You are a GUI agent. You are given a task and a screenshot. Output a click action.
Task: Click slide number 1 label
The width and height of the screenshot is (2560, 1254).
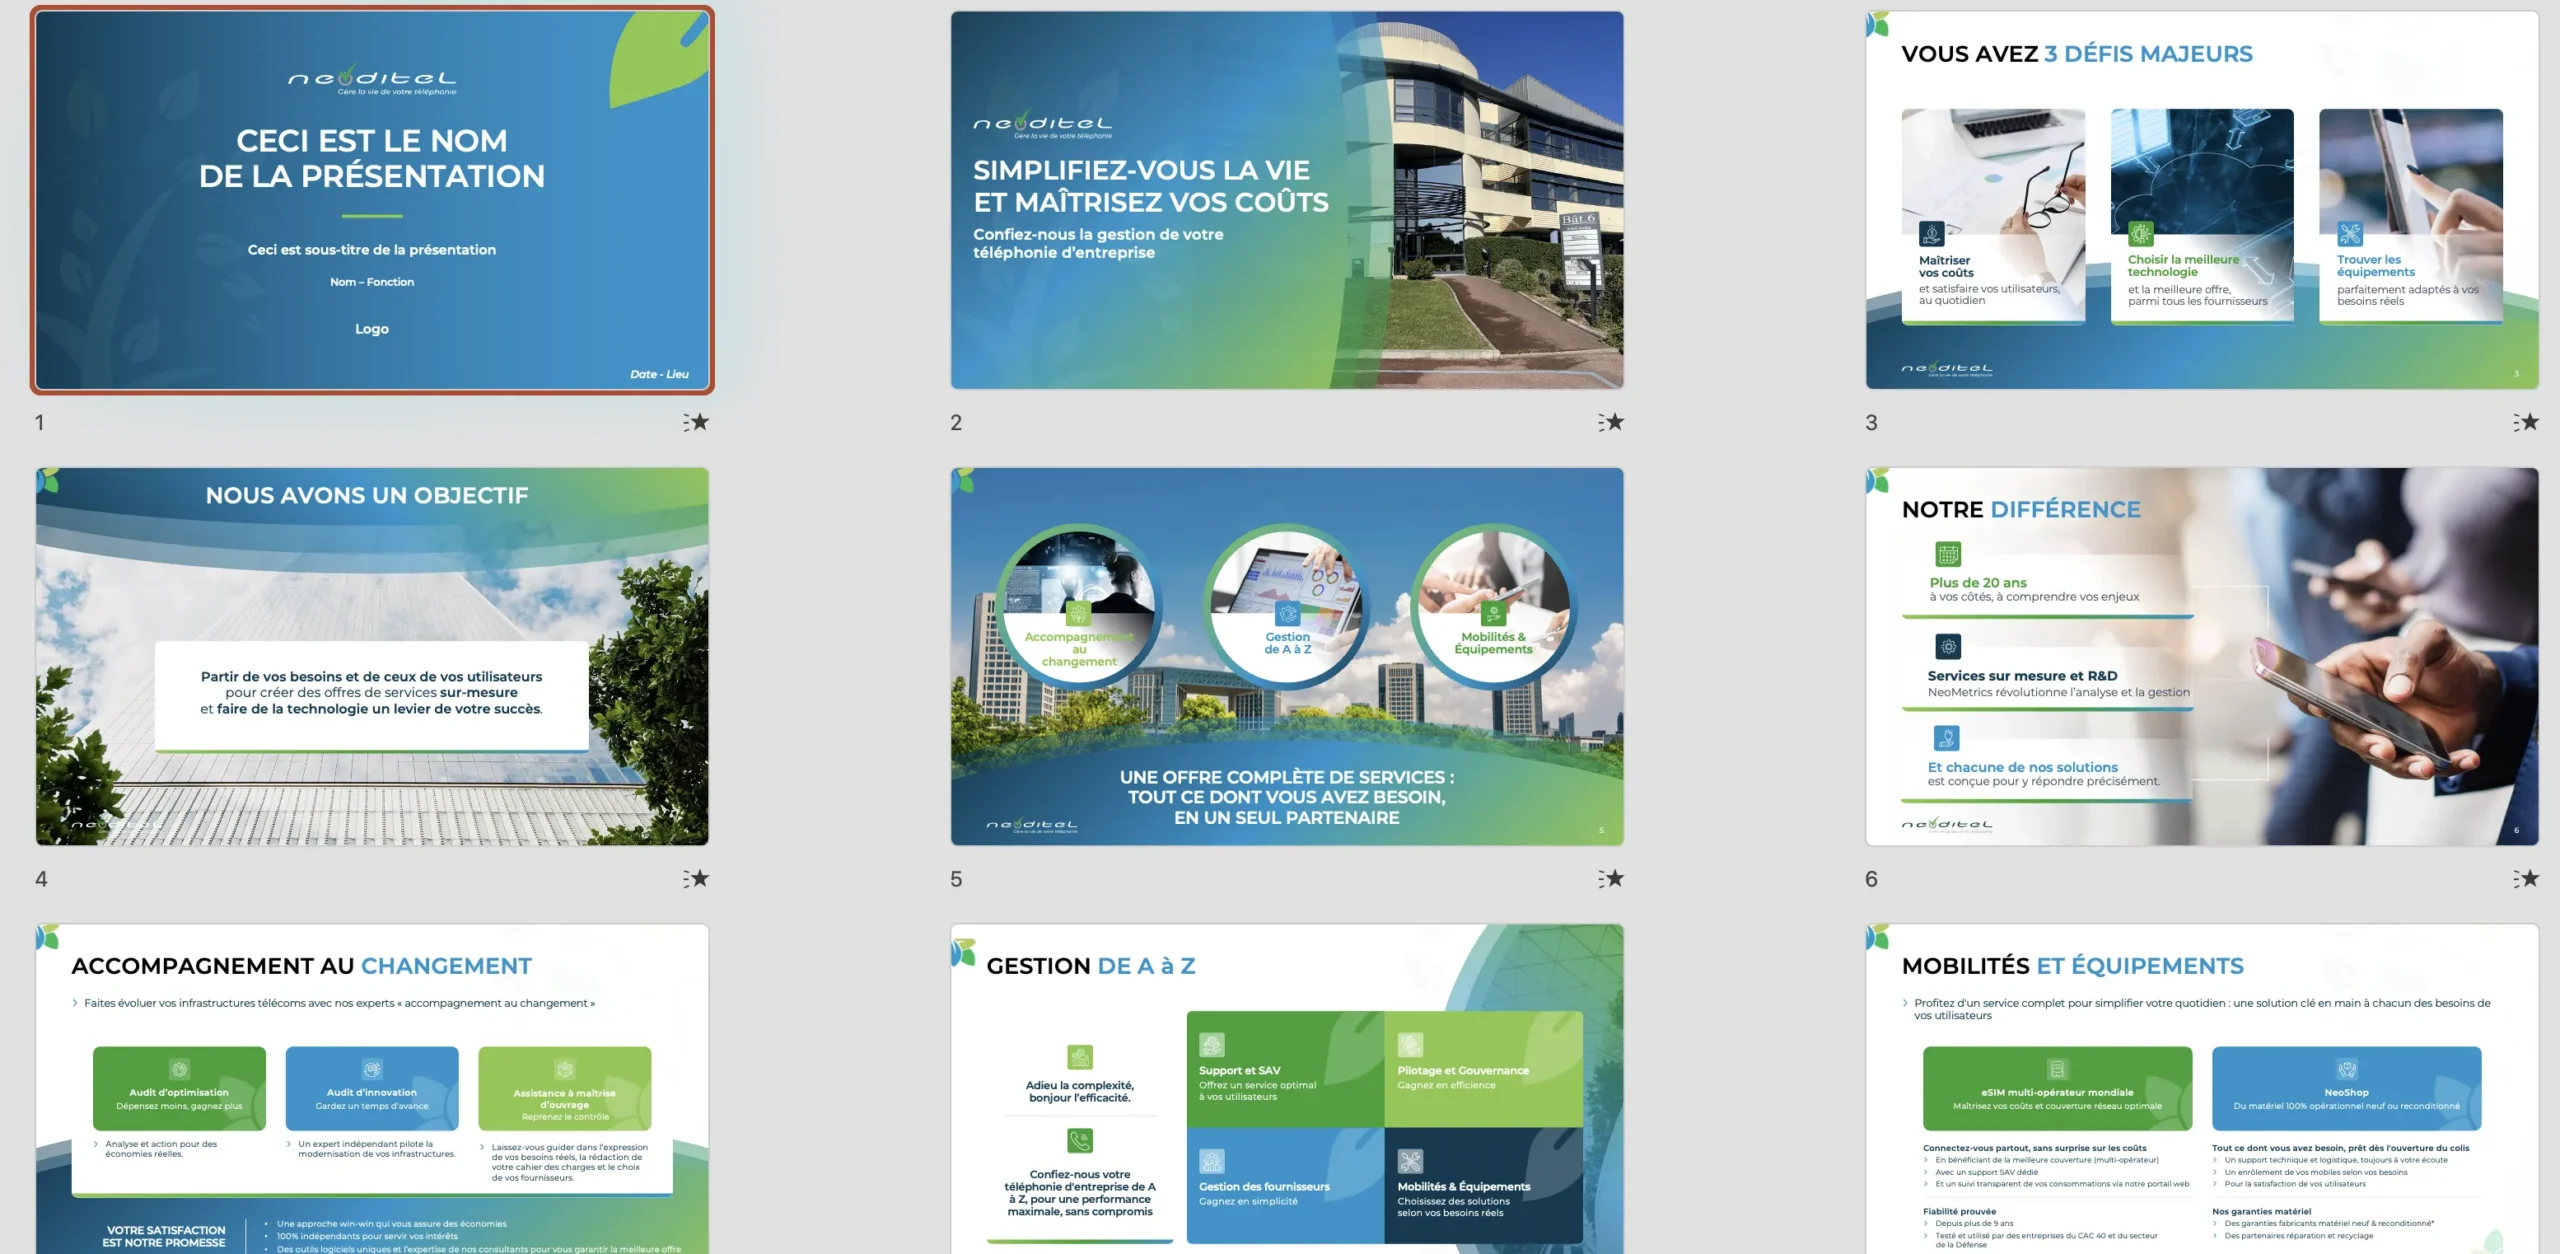(x=40, y=423)
